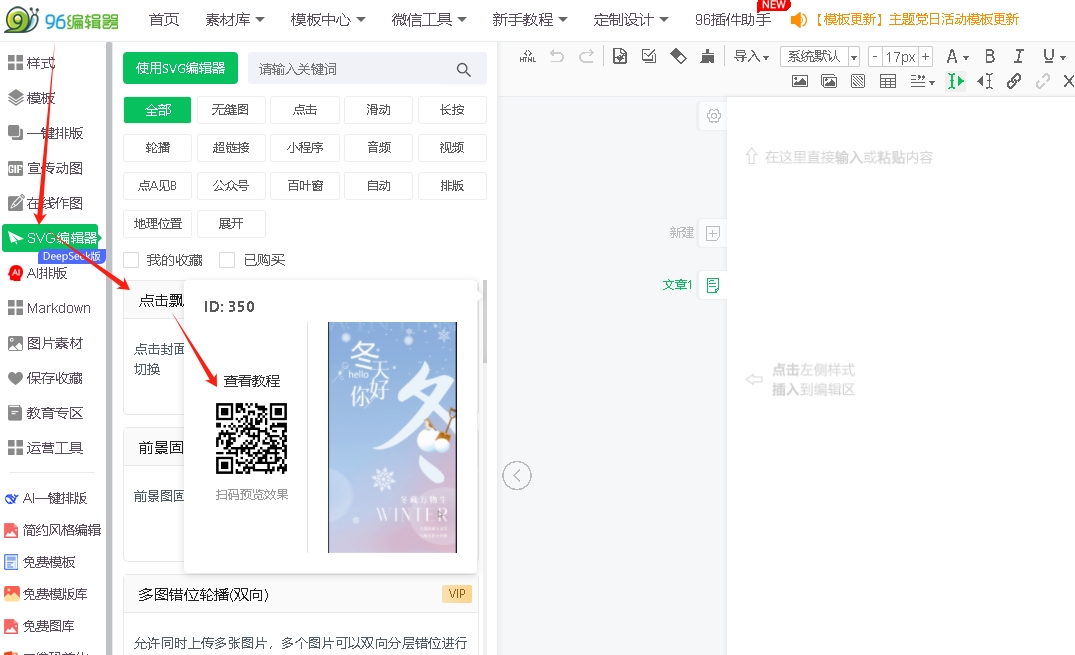
Task: Click the search magnifier icon
Action: pos(463,69)
